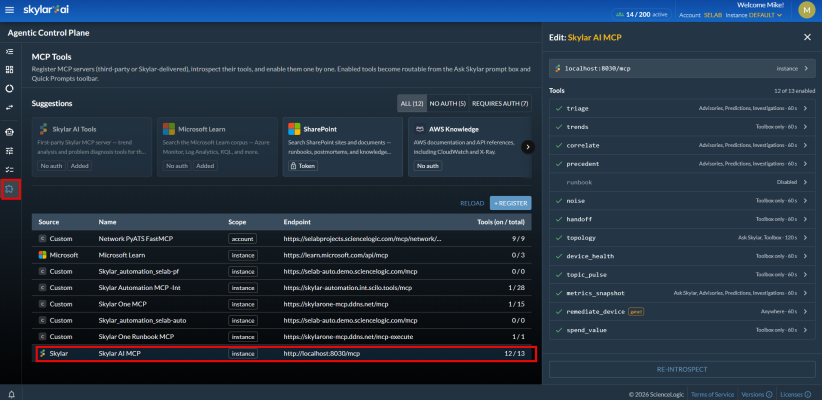Toggle the trends tool checkmark
The width and height of the screenshot is (822, 400).
point(558,127)
